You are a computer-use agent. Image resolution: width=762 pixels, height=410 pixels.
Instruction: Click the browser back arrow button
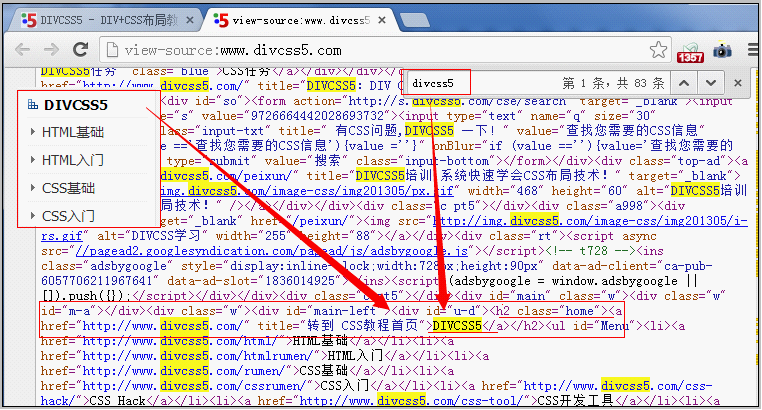pos(22,49)
